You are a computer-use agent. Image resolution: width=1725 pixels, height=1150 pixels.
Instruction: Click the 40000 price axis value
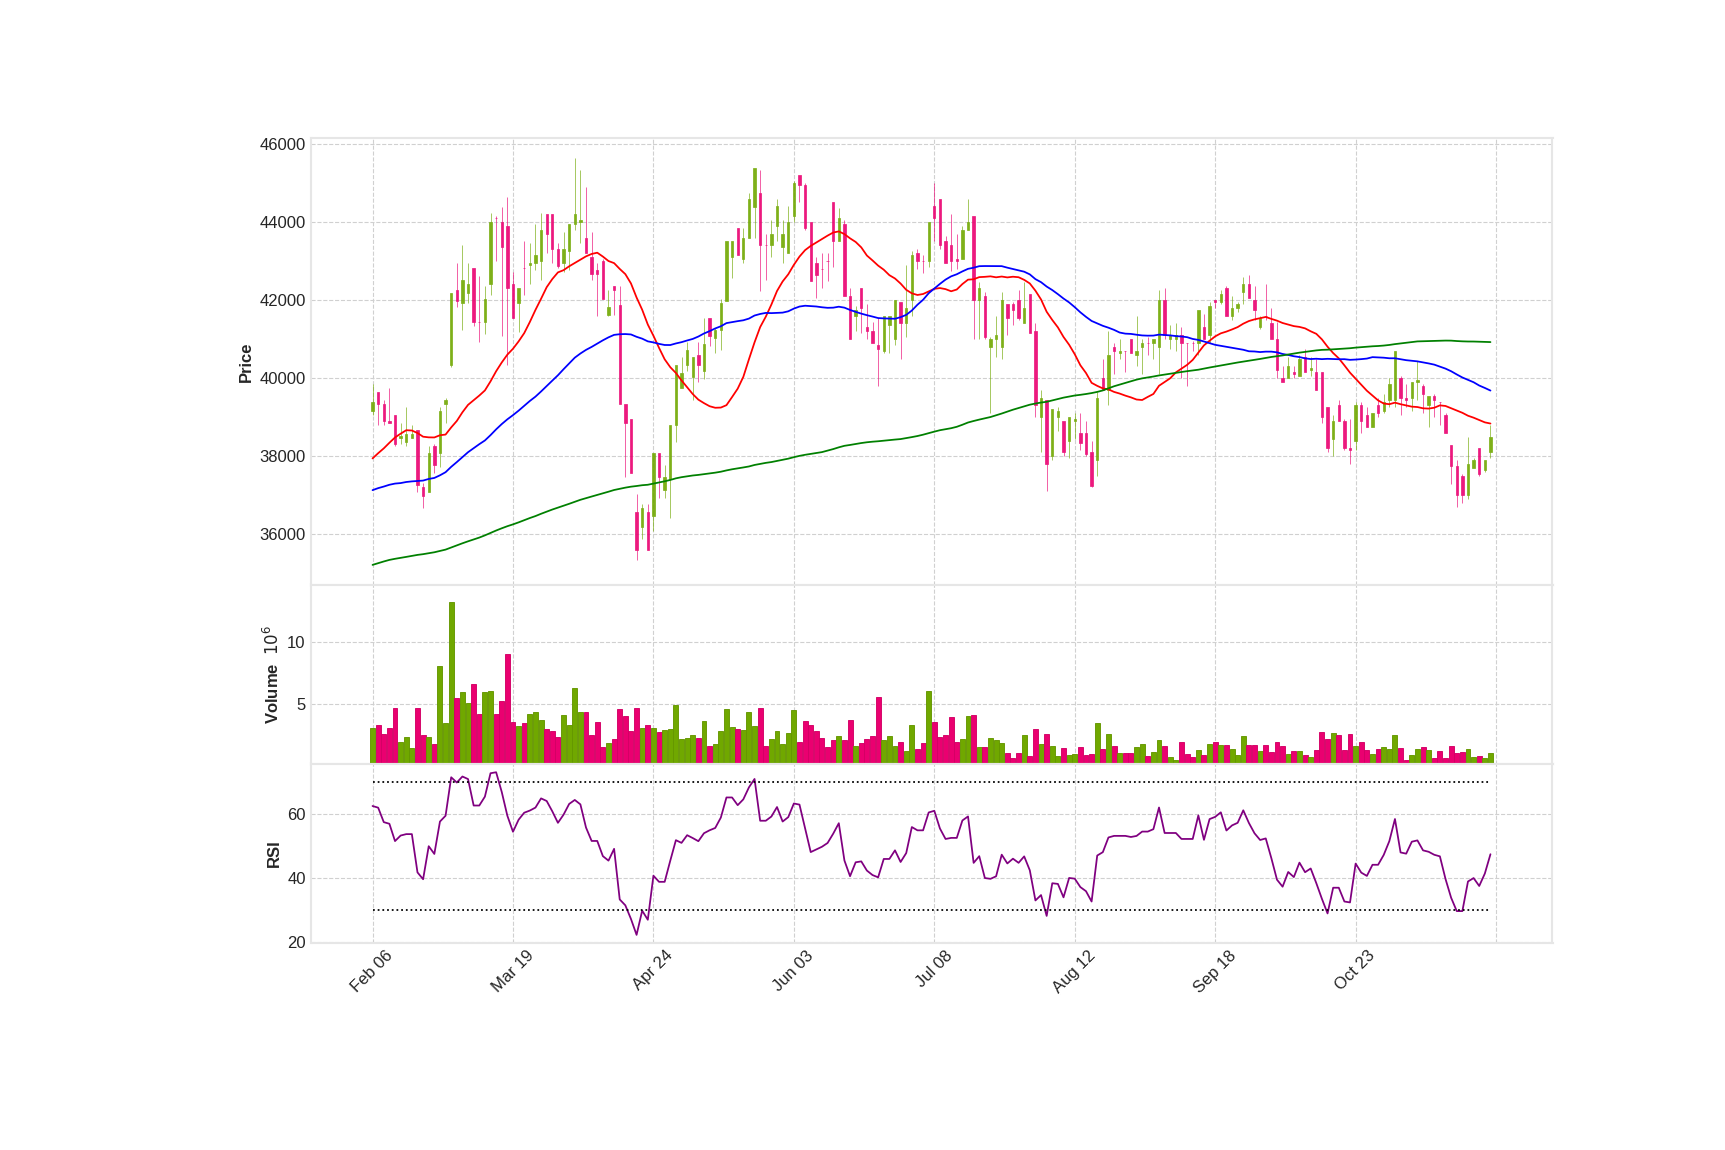[x=282, y=379]
